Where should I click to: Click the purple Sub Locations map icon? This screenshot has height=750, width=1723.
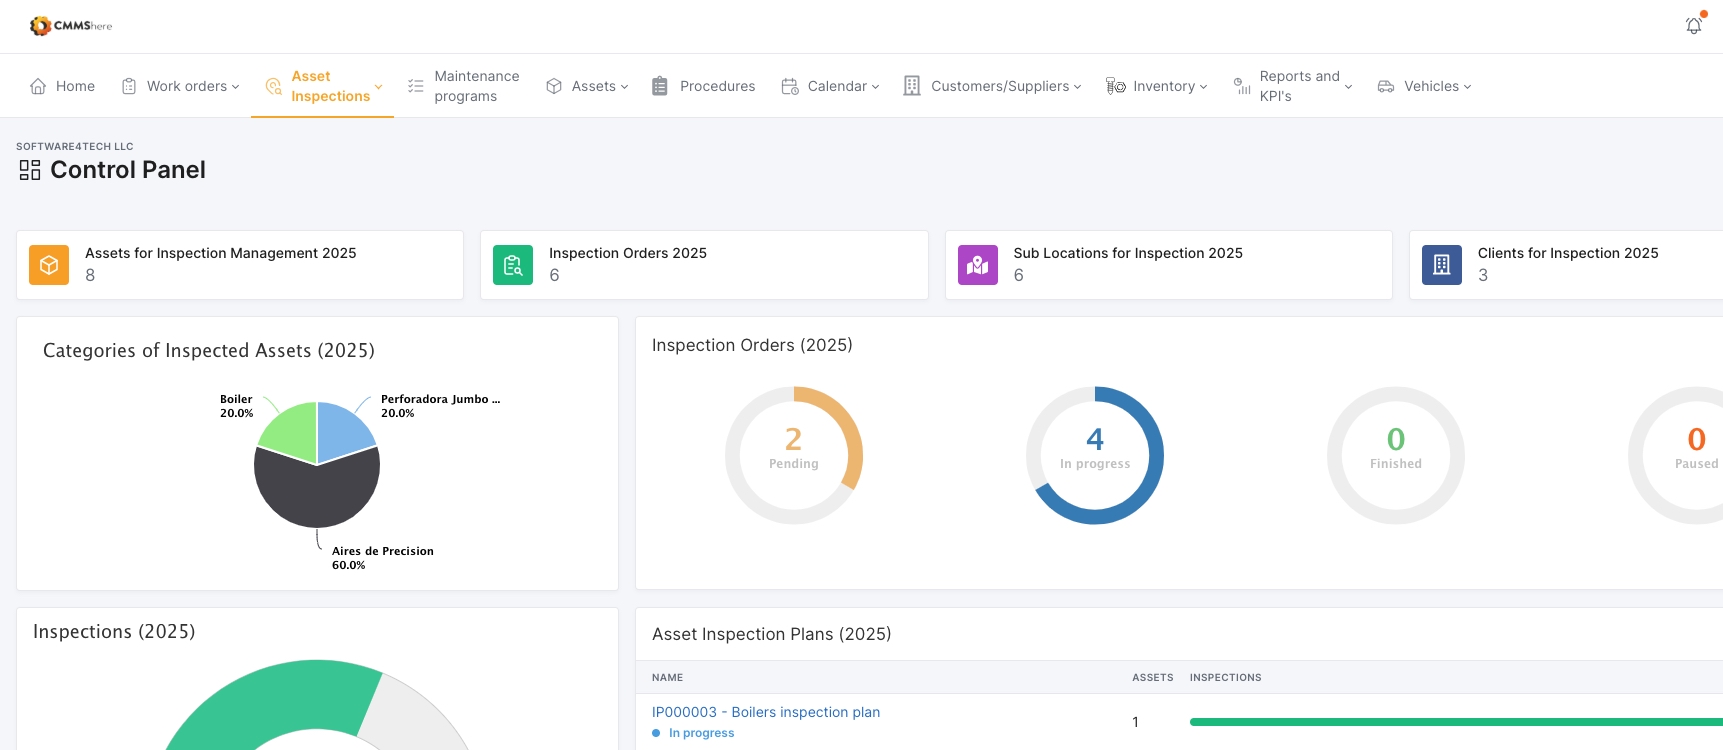click(977, 265)
